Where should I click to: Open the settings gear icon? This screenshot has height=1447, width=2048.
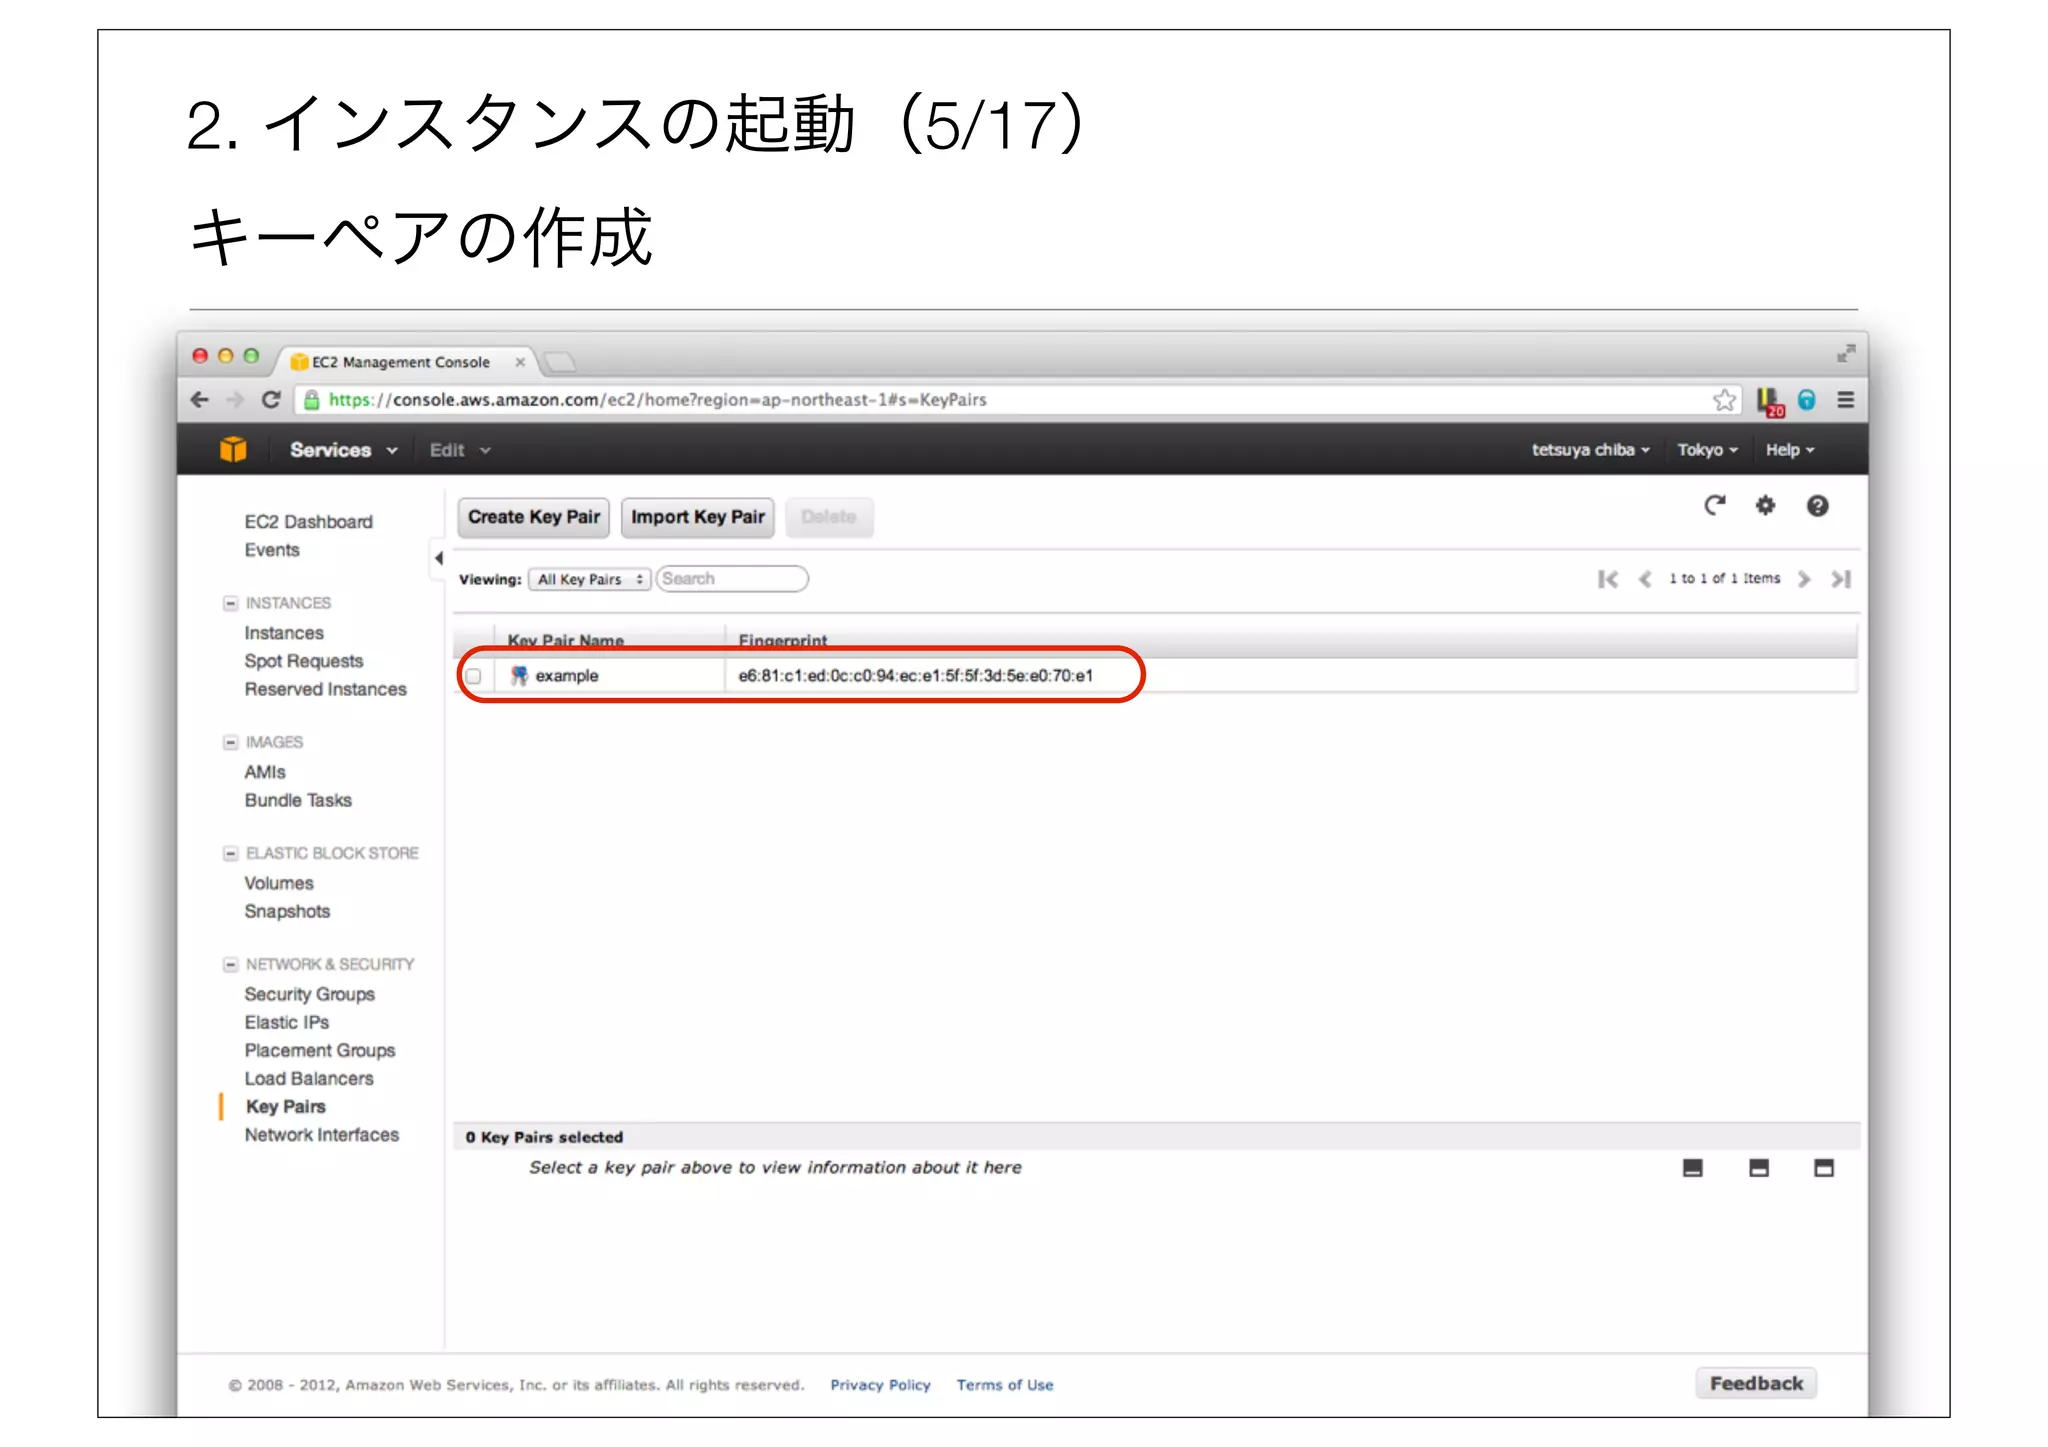(1765, 506)
